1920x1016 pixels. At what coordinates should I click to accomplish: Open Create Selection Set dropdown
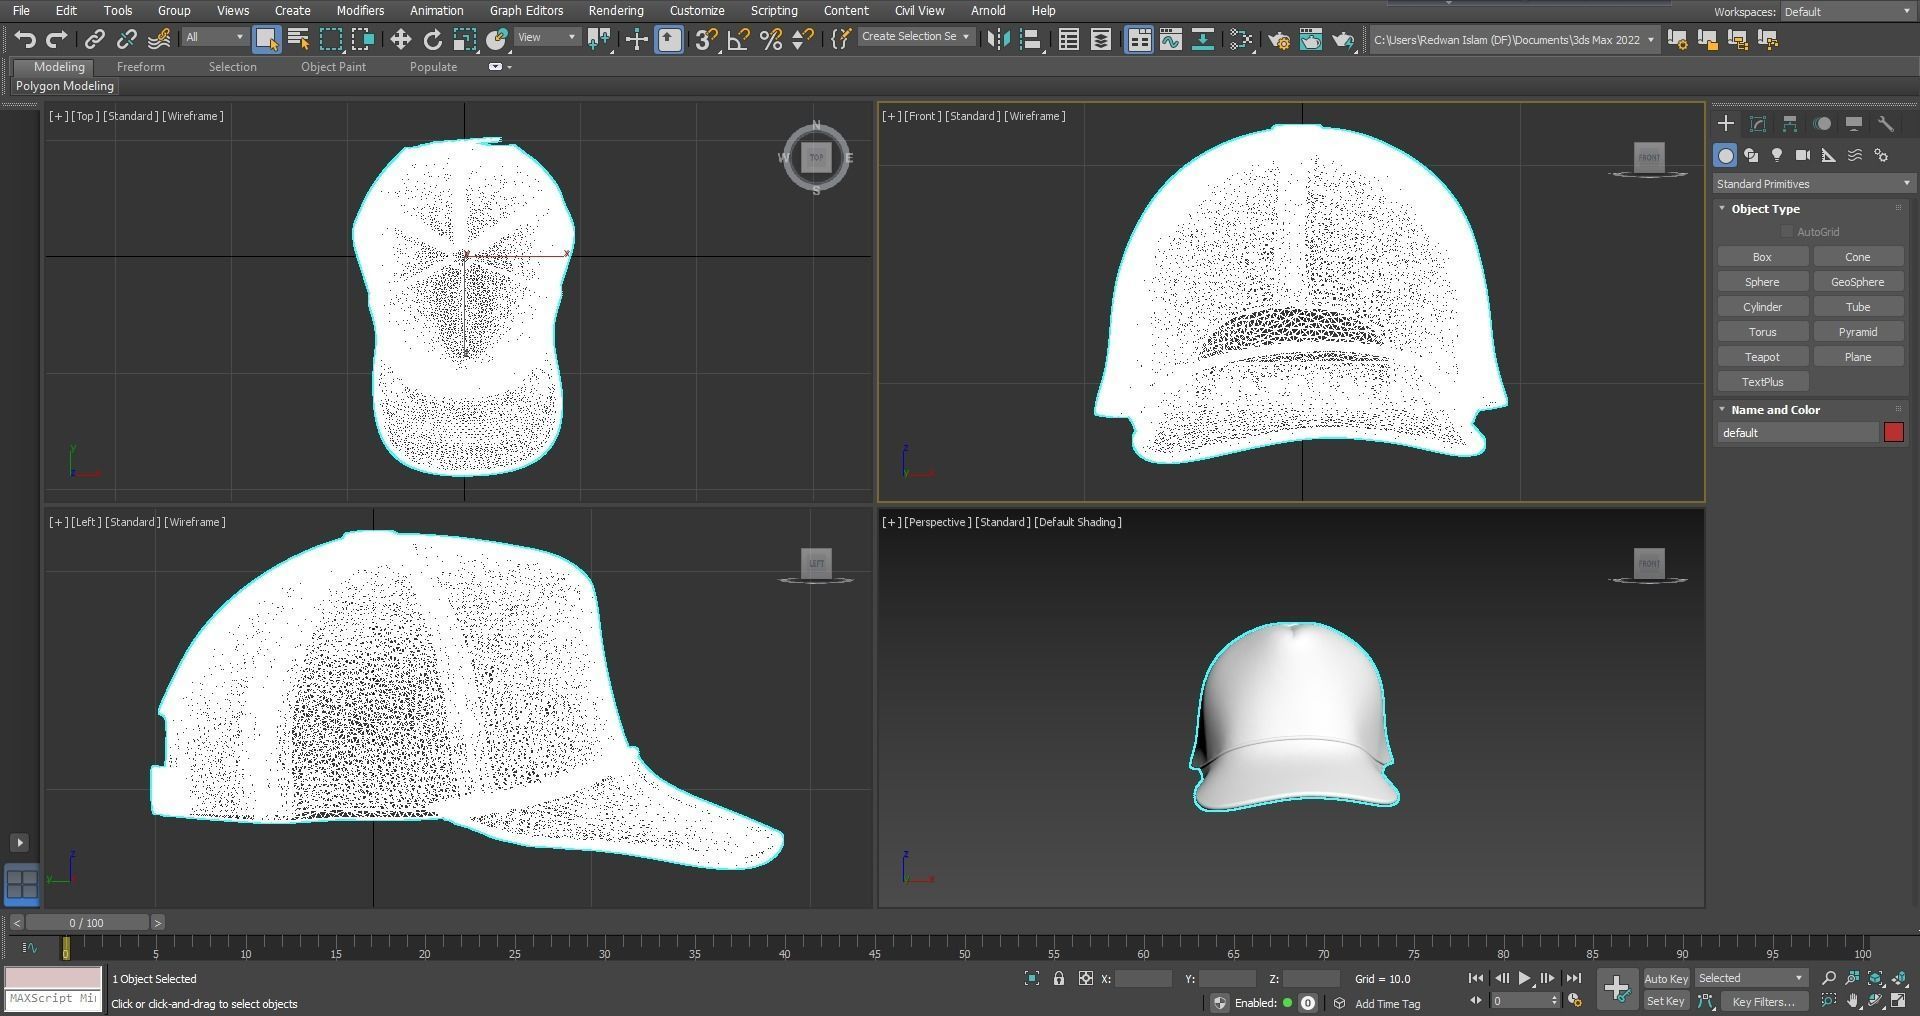[915, 37]
